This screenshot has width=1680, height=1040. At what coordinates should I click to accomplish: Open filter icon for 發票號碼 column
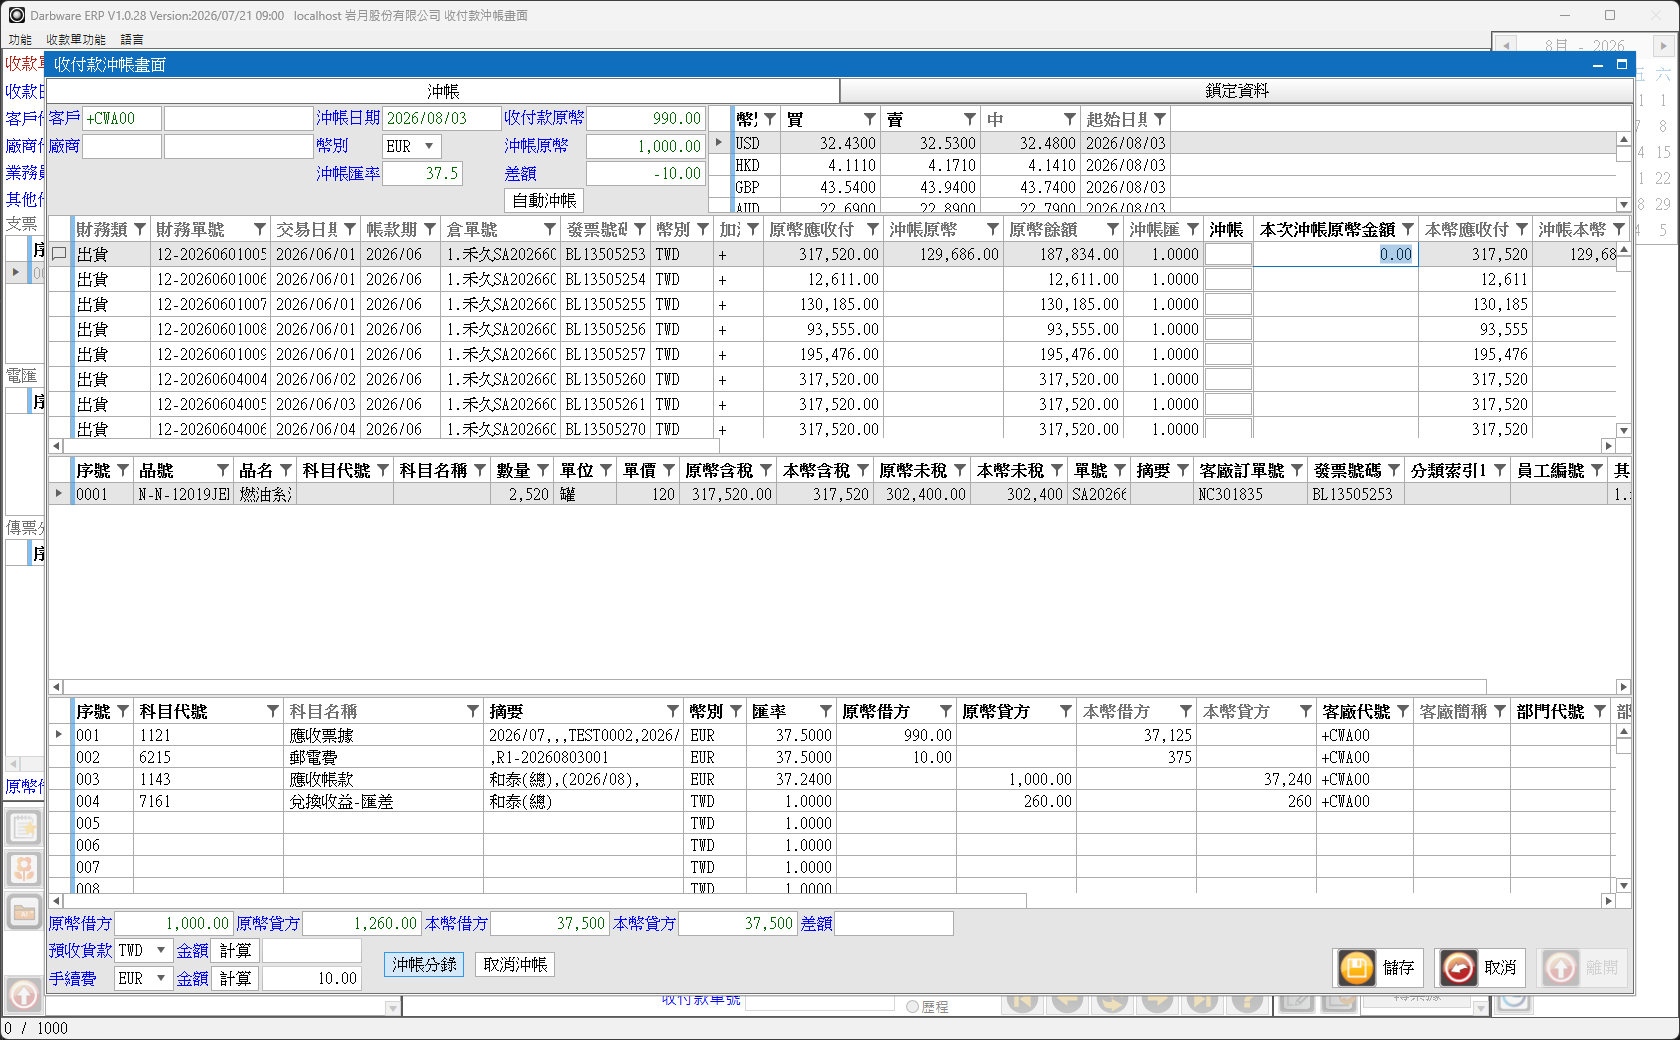tap(640, 229)
